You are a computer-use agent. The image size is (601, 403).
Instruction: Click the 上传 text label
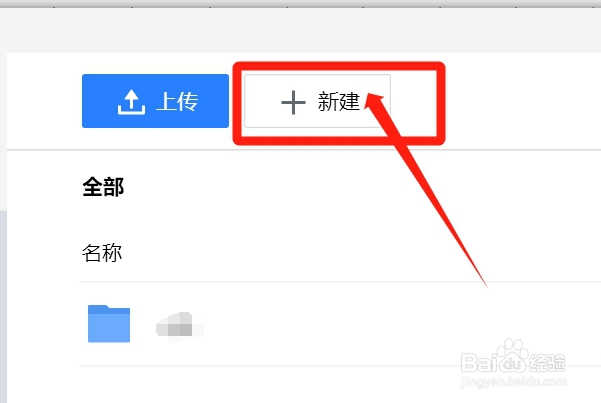click(x=177, y=102)
